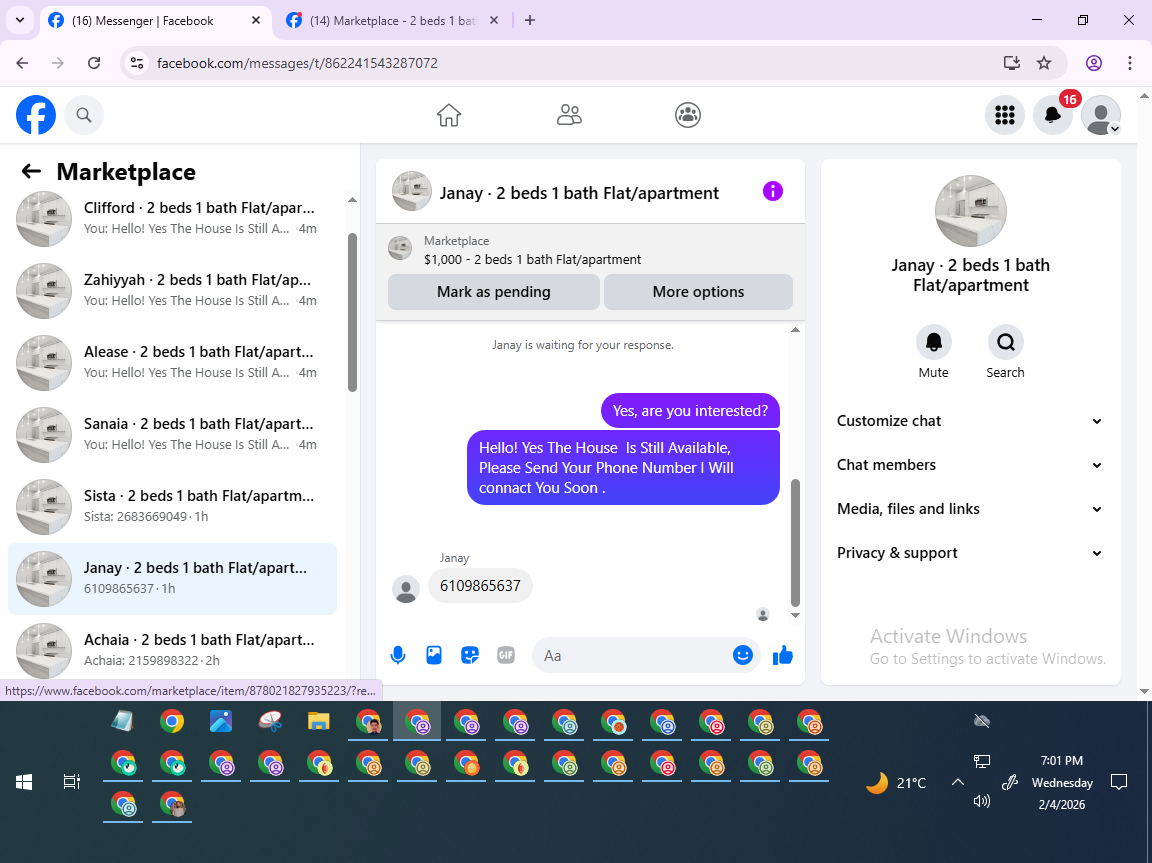The height and width of the screenshot is (863, 1152).
Task: Open File Explorer from the taskbar
Action: [x=318, y=721]
